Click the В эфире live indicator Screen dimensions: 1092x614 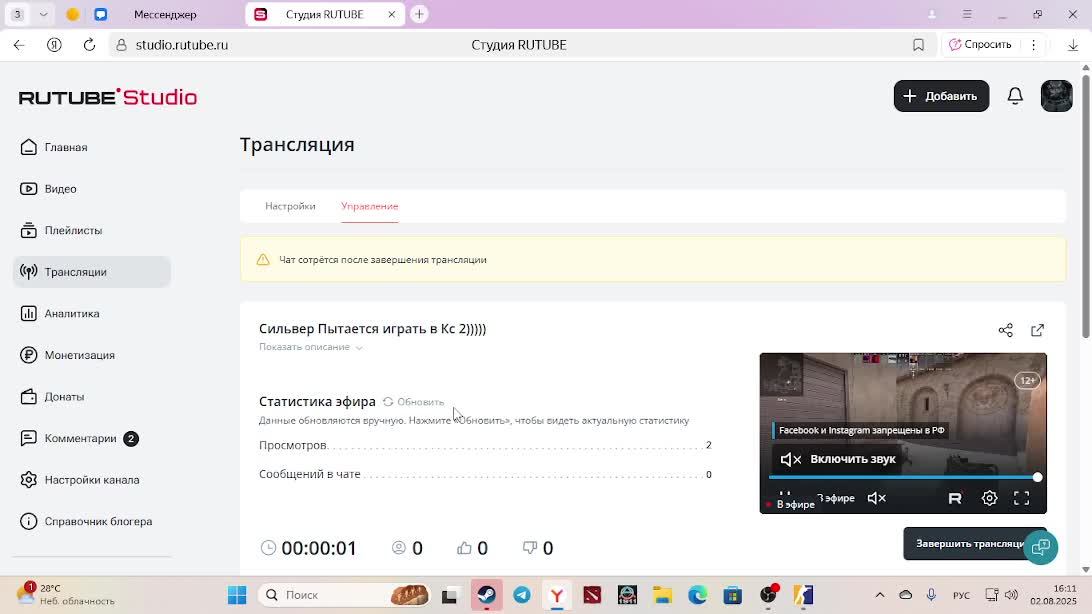790,504
